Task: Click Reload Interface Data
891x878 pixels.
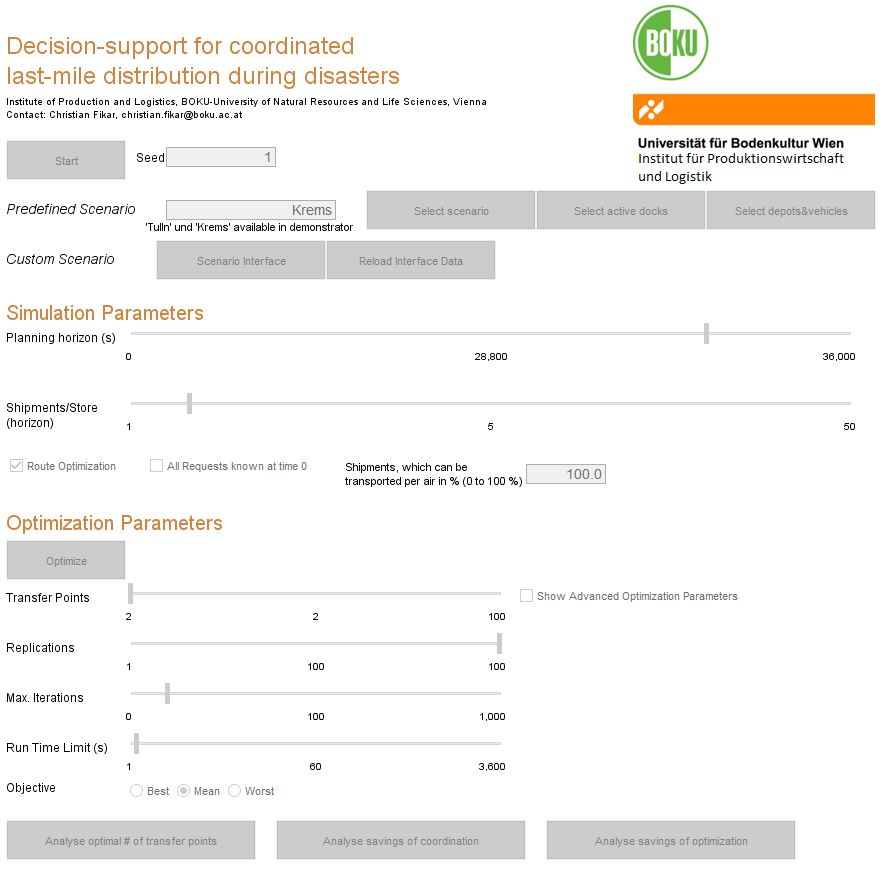Action: pyautogui.click(x=411, y=260)
